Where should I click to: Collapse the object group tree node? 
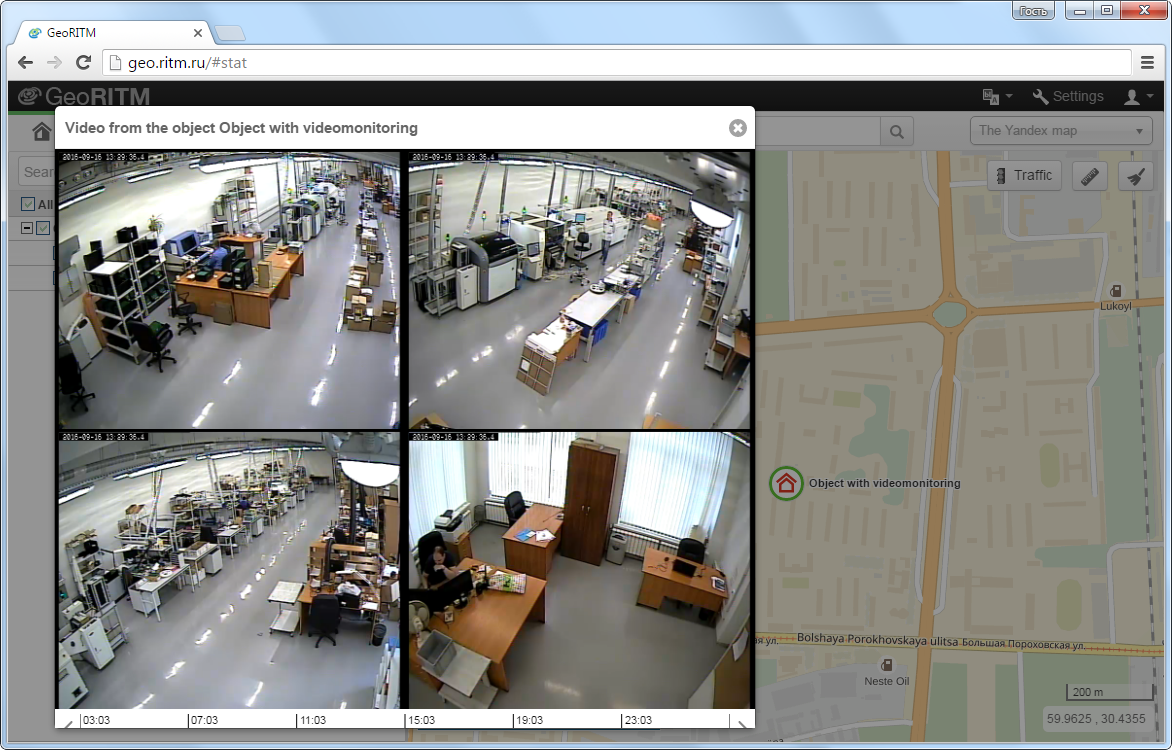27,228
